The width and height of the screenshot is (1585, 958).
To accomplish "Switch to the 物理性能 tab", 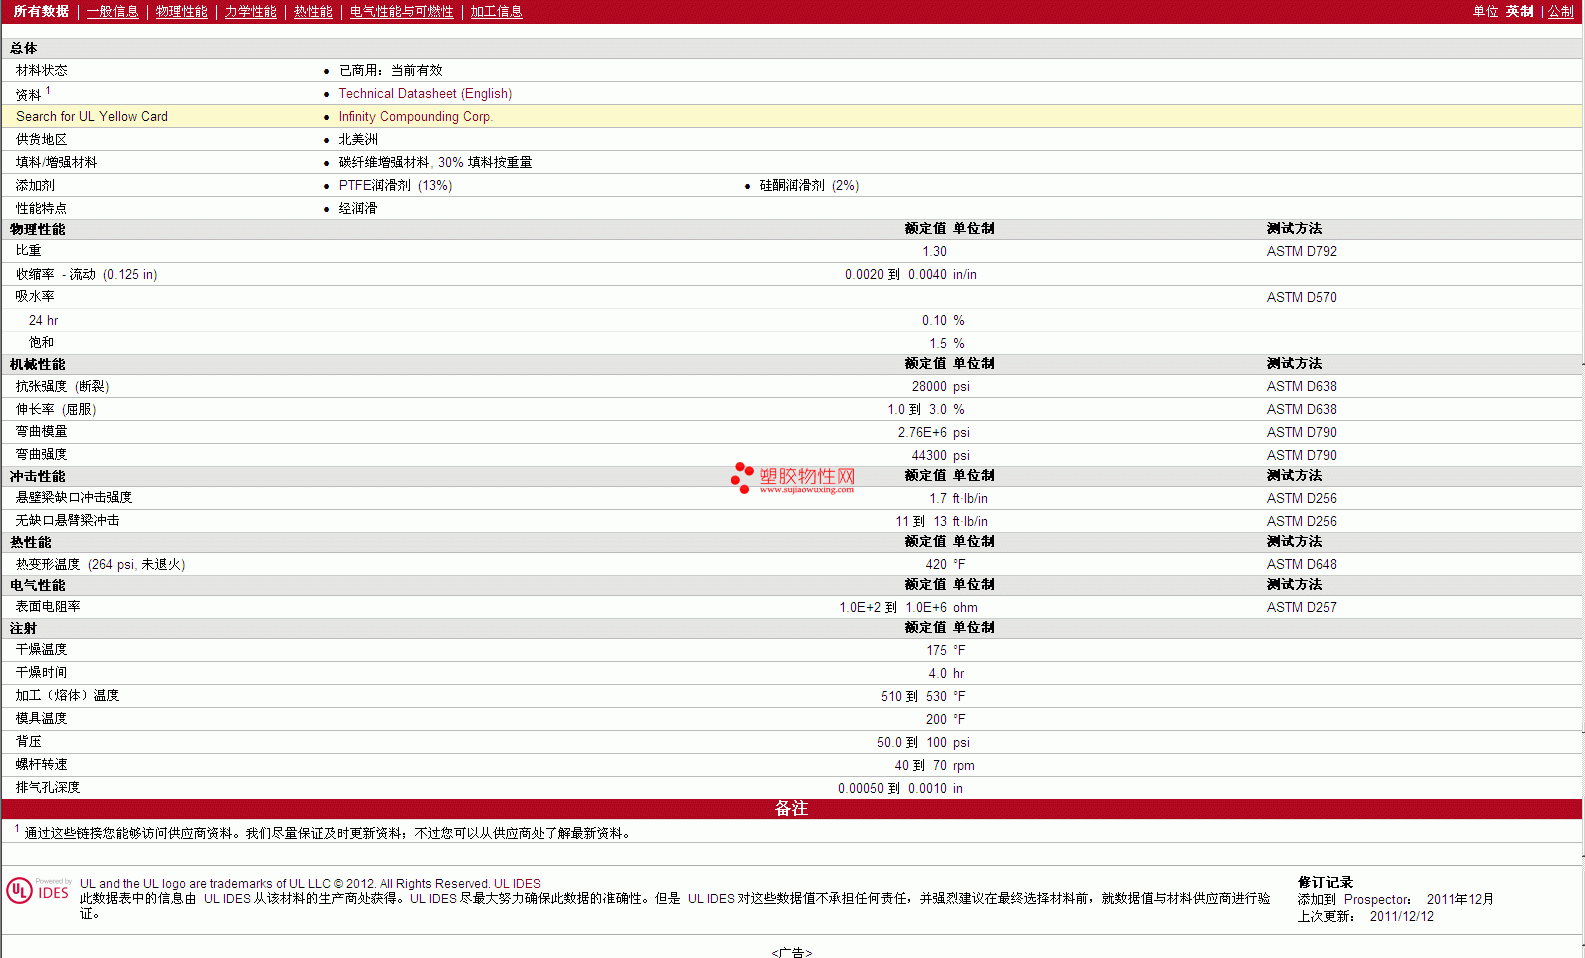I will coord(181,11).
